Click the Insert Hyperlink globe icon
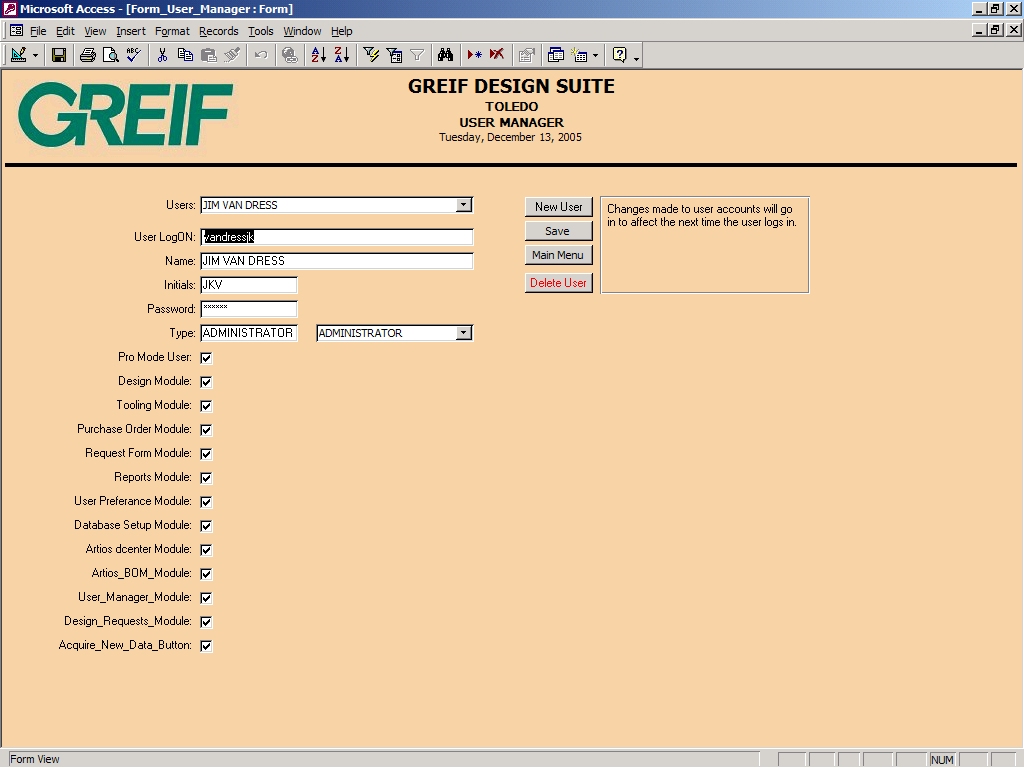The image size is (1024, 768). coord(290,56)
